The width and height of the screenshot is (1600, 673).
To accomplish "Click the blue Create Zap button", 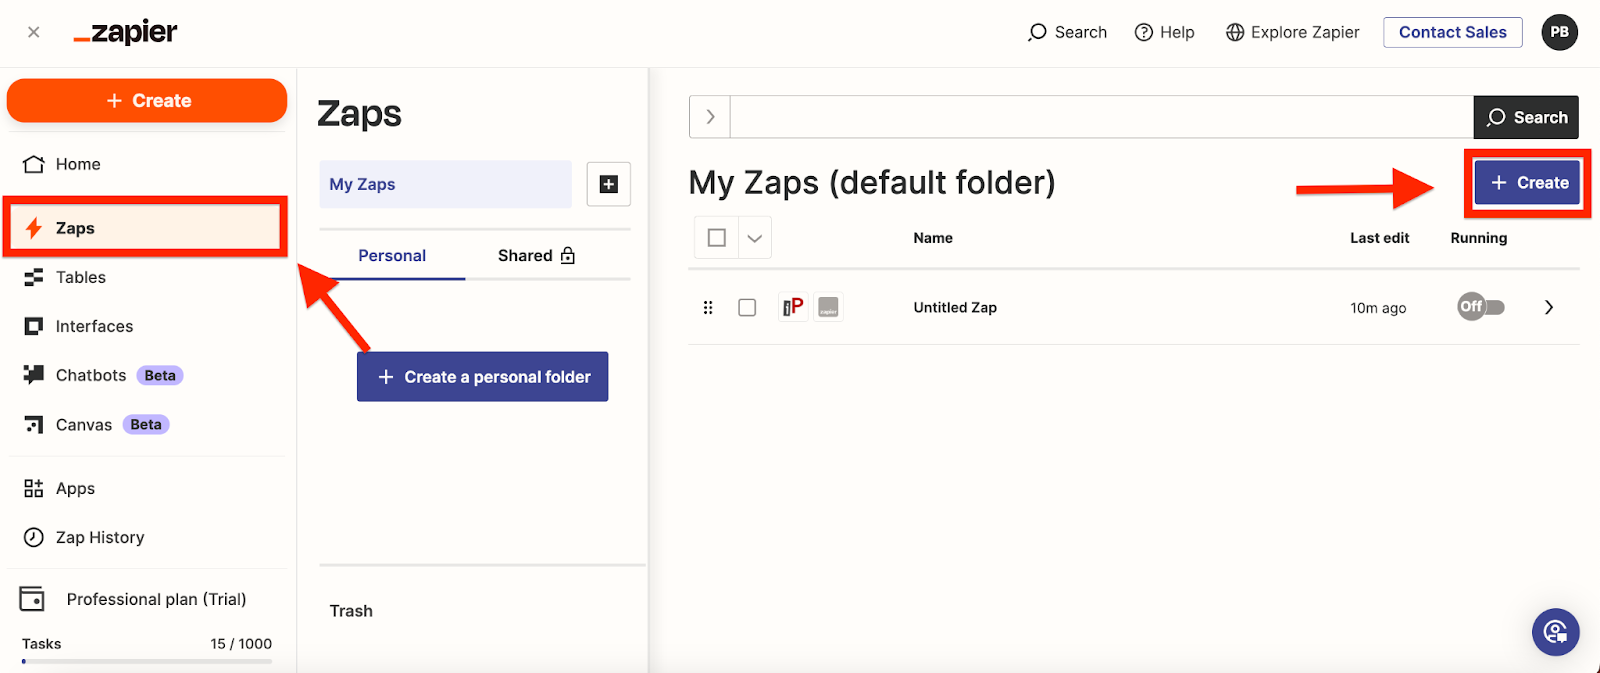I will 1528,183.
